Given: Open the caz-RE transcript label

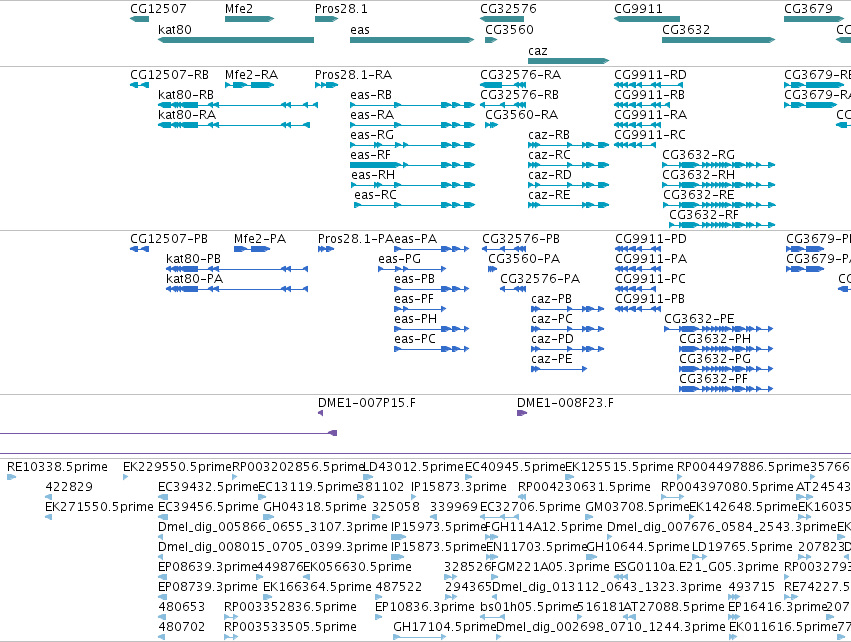Looking at the screenshot, I should pyautogui.click(x=549, y=195).
